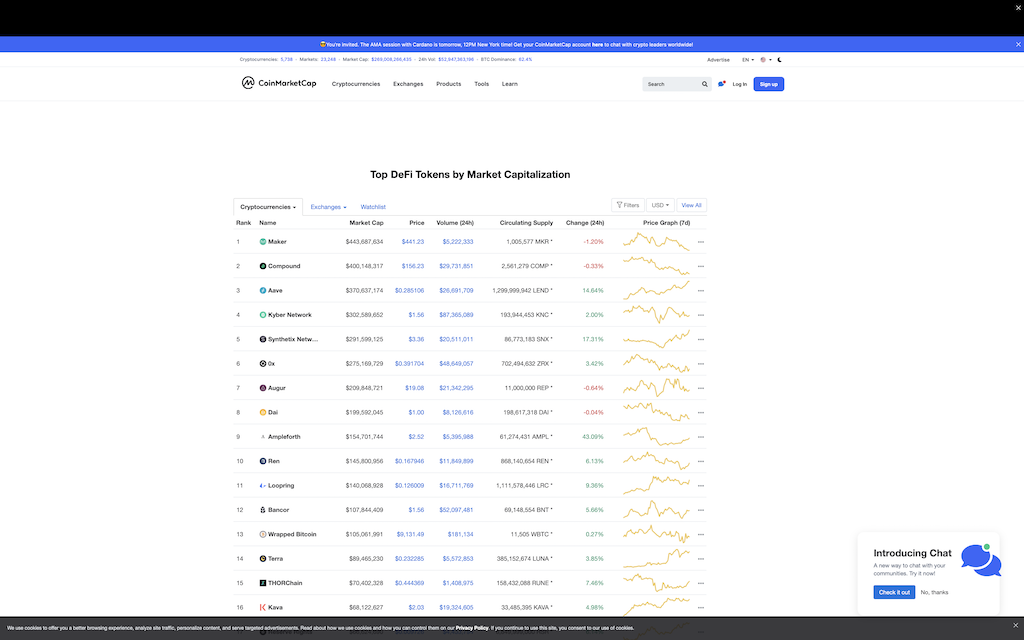Dismiss chat popup with No, thanks
This screenshot has height=640, width=1024.
click(x=935, y=592)
